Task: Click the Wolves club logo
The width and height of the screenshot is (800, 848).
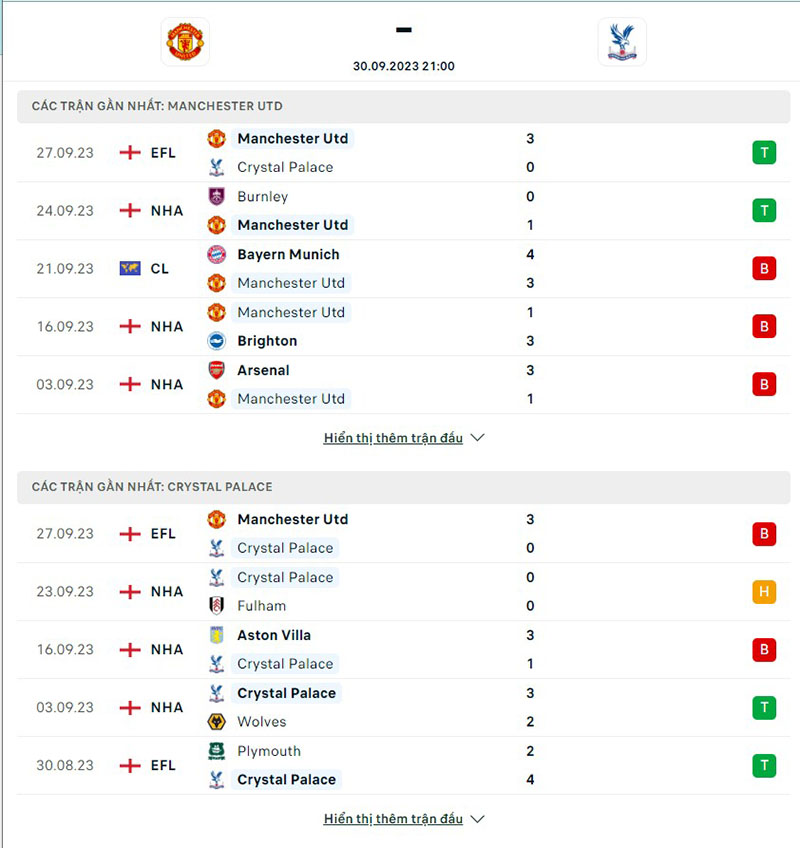Action: point(217,722)
